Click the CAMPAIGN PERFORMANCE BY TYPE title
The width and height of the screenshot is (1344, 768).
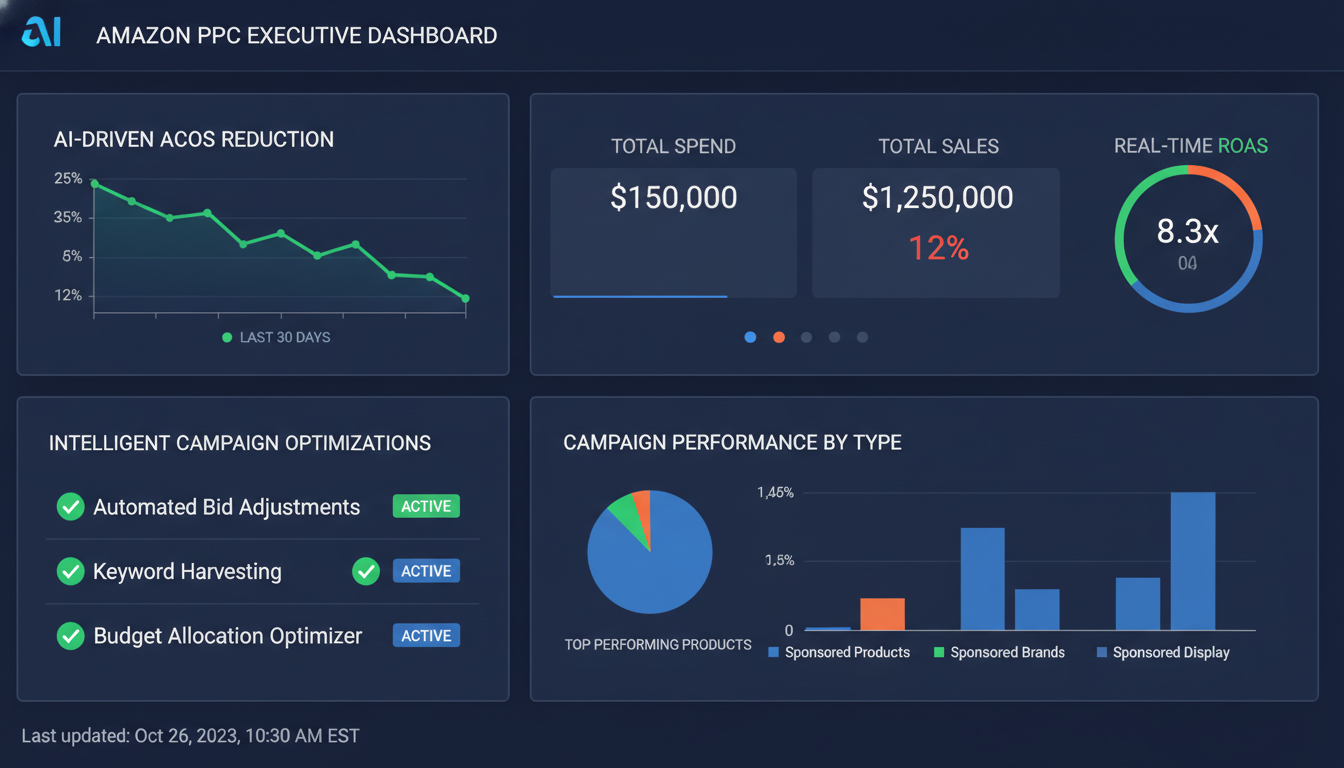tap(732, 442)
